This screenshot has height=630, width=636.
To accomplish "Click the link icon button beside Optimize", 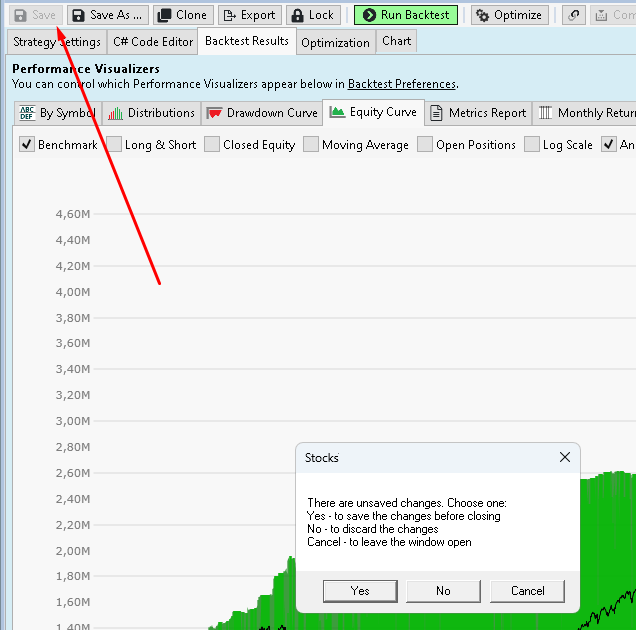I will [573, 15].
